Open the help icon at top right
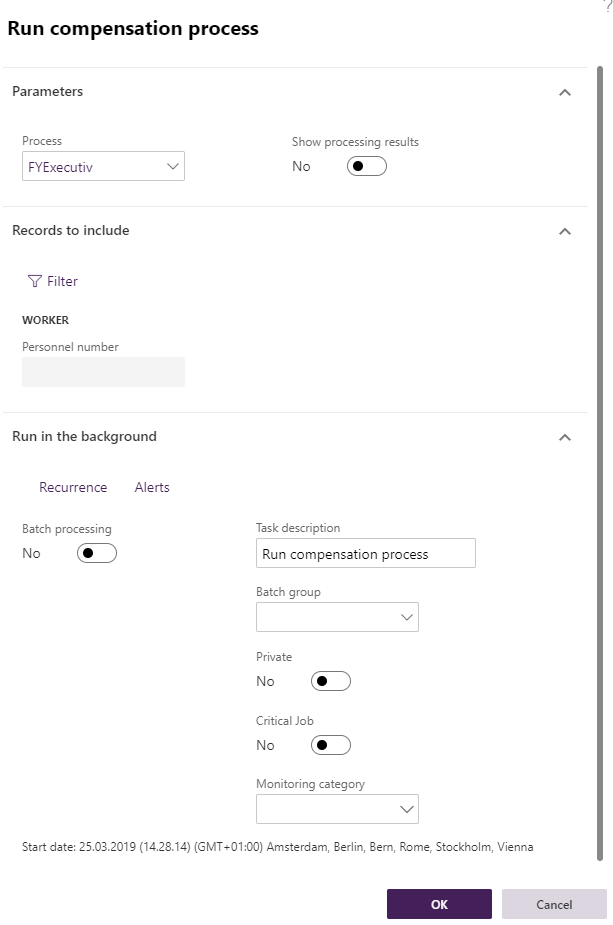 point(608,5)
